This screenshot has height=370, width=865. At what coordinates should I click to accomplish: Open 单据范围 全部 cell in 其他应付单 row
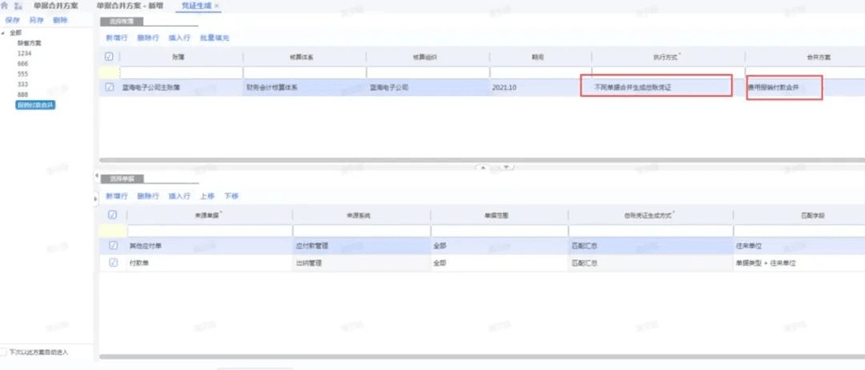click(x=499, y=246)
